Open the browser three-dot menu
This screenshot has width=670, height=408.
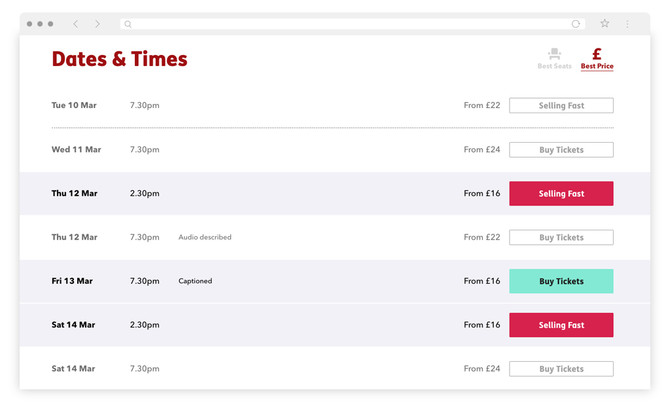pyautogui.click(x=627, y=24)
